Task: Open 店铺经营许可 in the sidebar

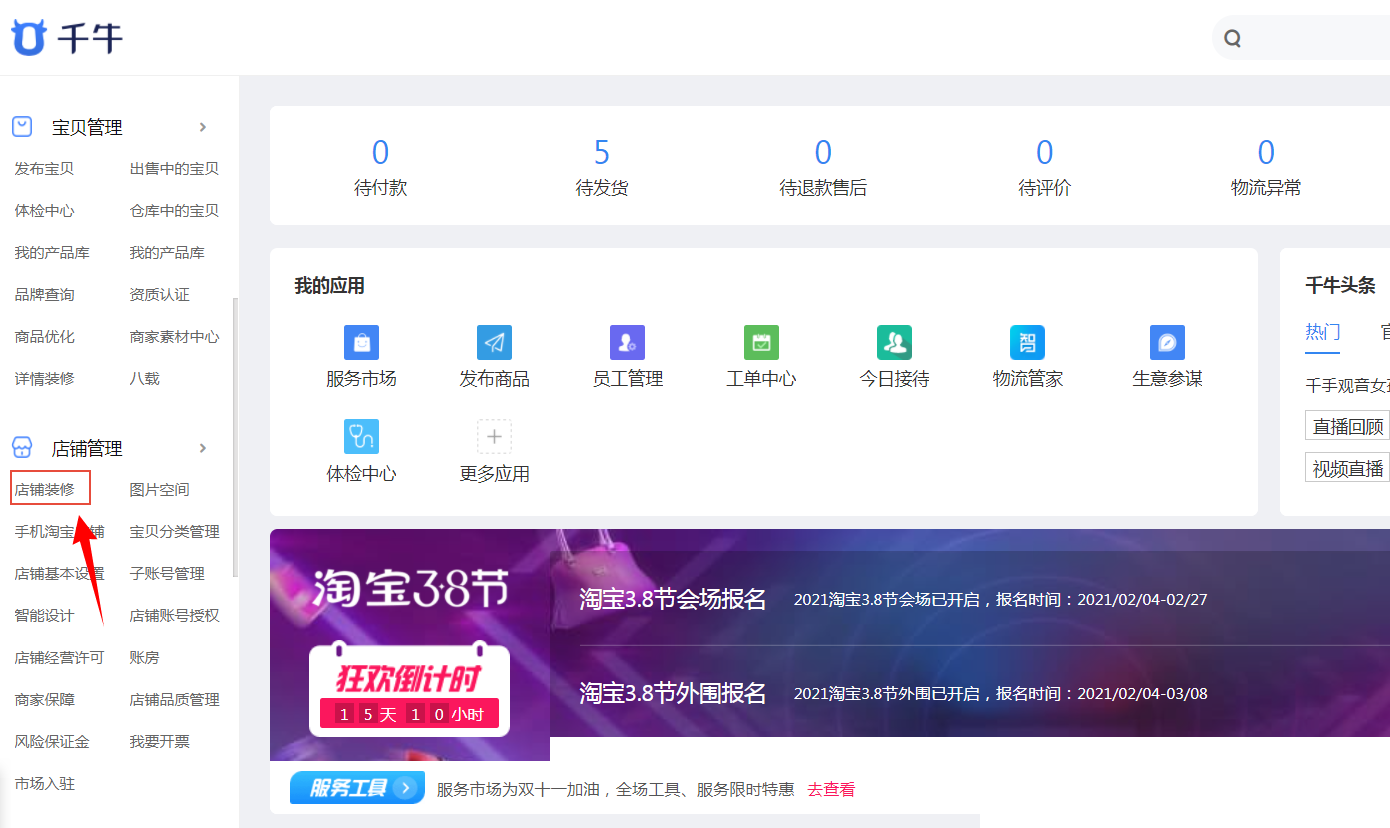Action: pos(59,658)
